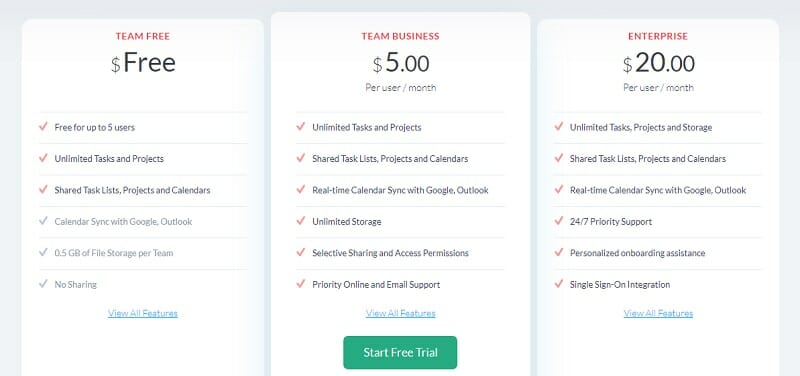Select the Team Free plan heading
The height and width of the screenshot is (376, 800).
click(x=143, y=36)
